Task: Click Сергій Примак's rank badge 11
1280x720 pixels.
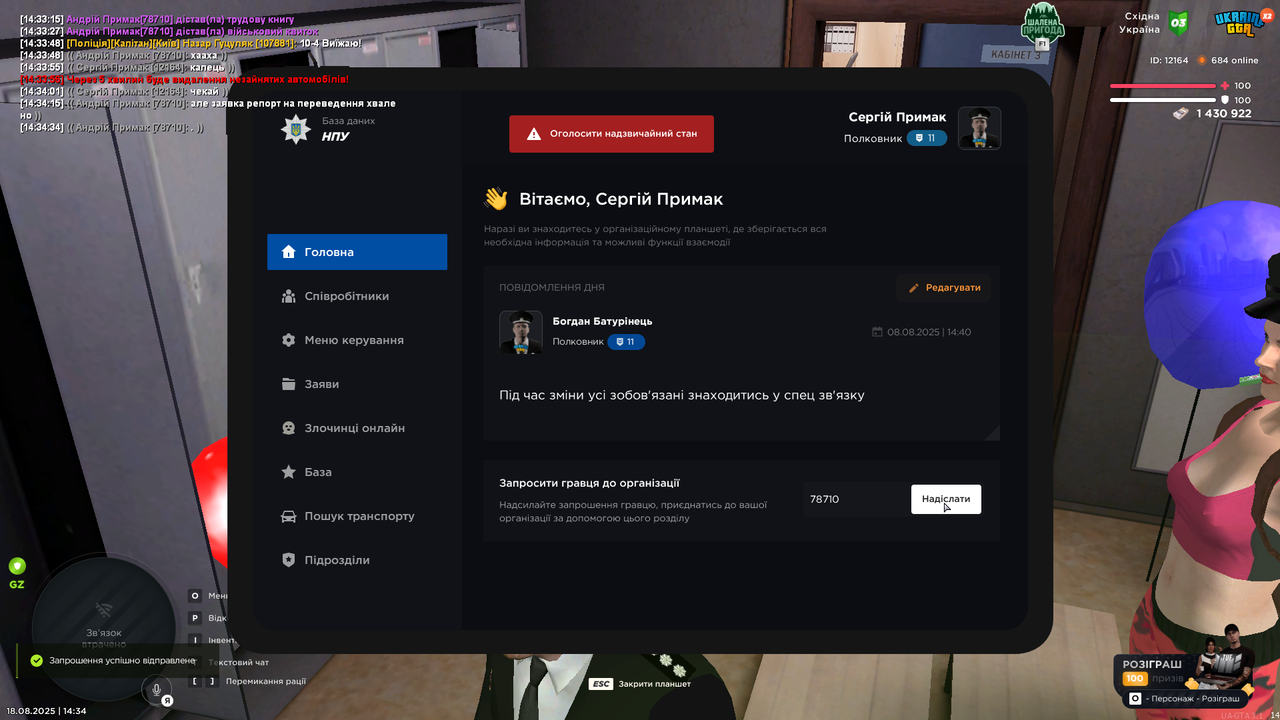Action: [927, 138]
